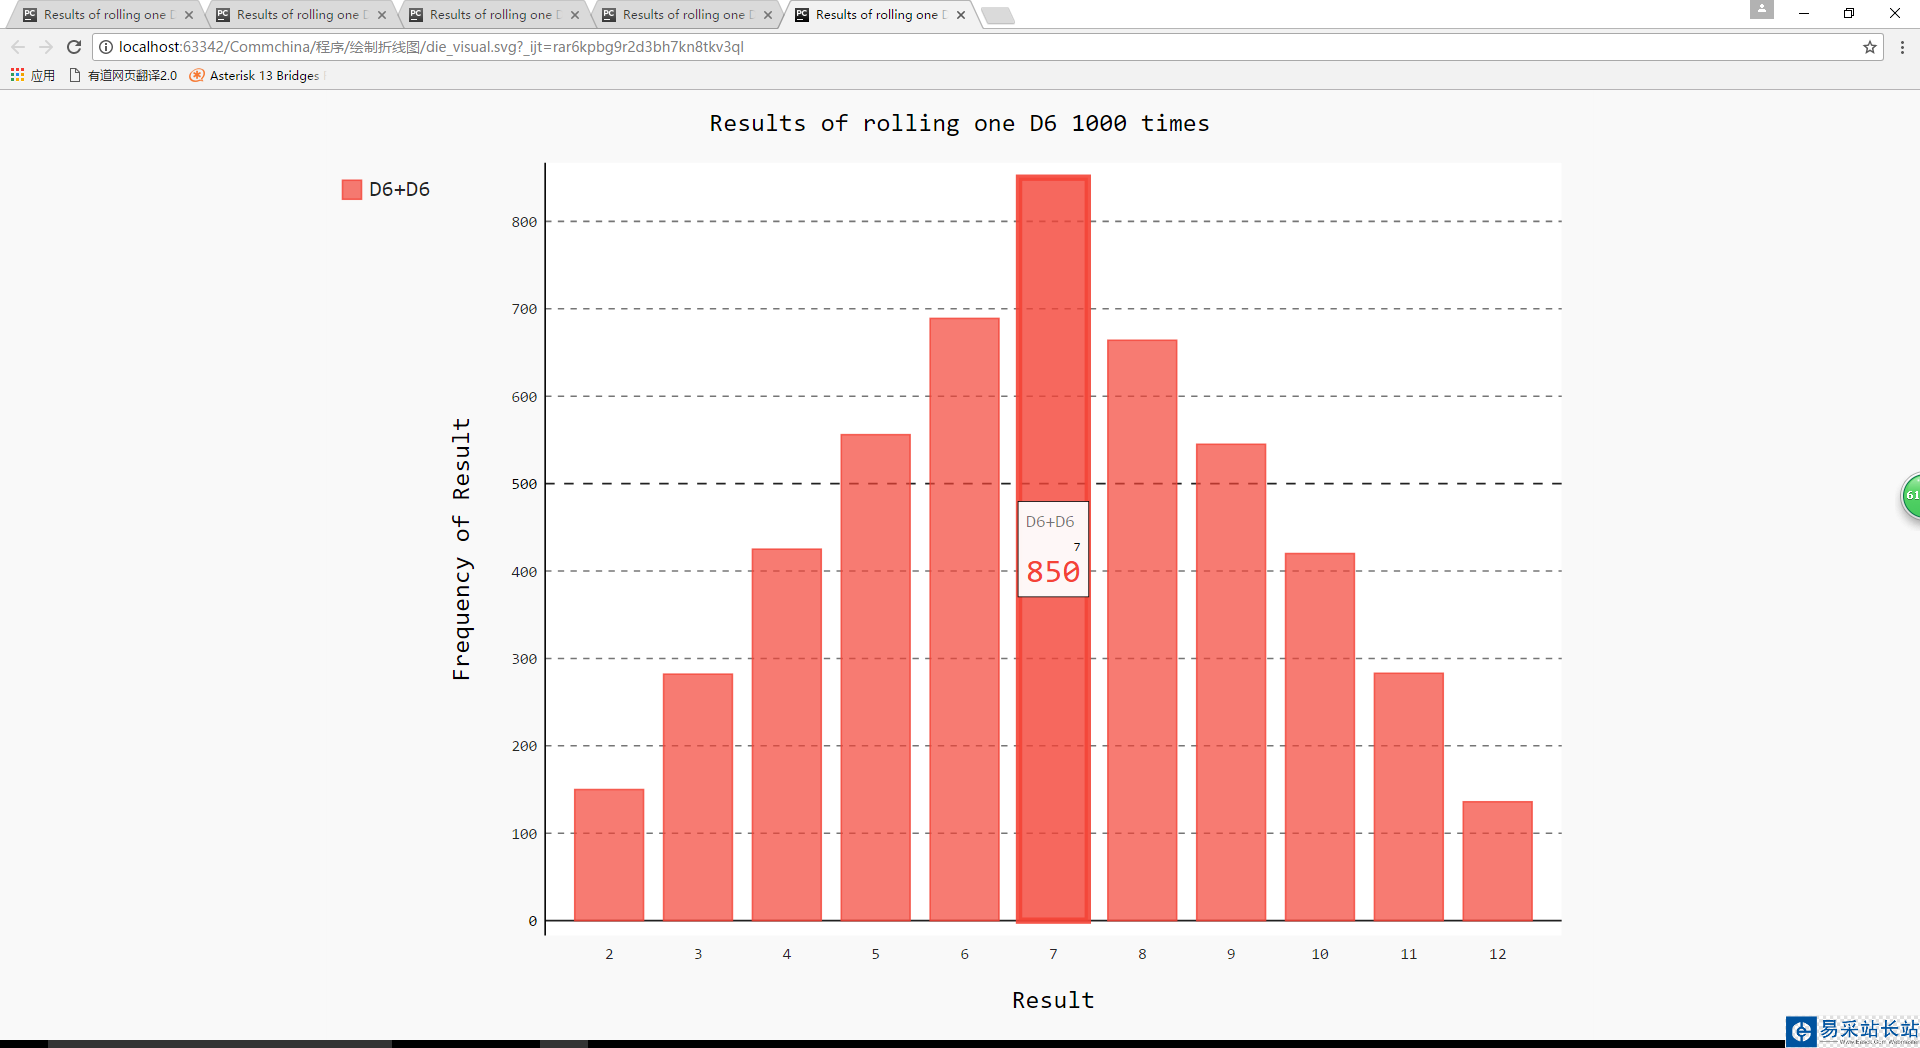Click the bar for result 3

pos(698,797)
